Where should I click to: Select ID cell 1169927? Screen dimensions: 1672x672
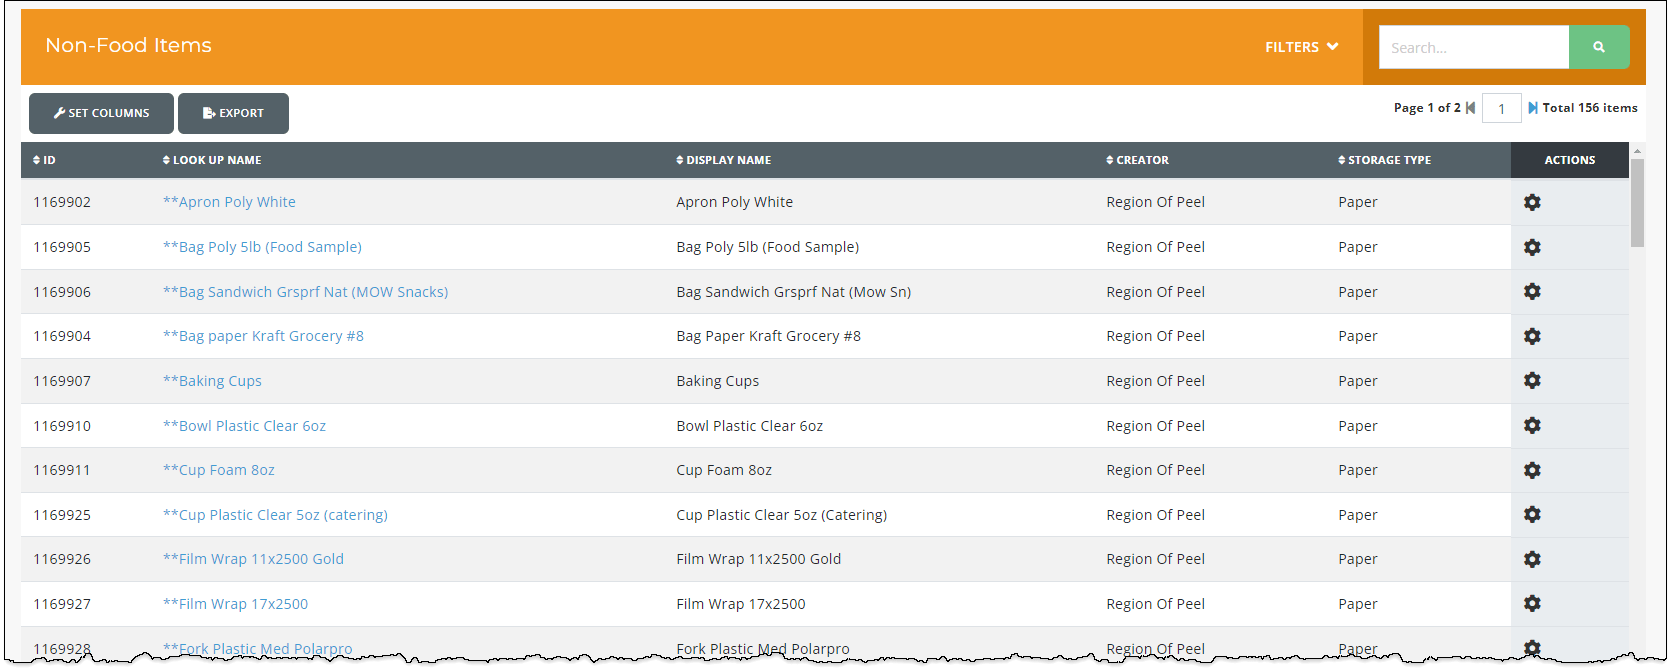click(x=62, y=604)
